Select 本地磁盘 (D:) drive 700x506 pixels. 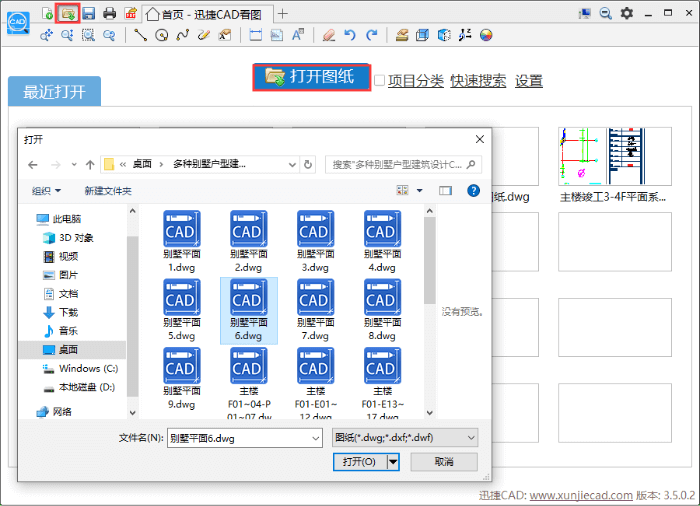[79, 387]
